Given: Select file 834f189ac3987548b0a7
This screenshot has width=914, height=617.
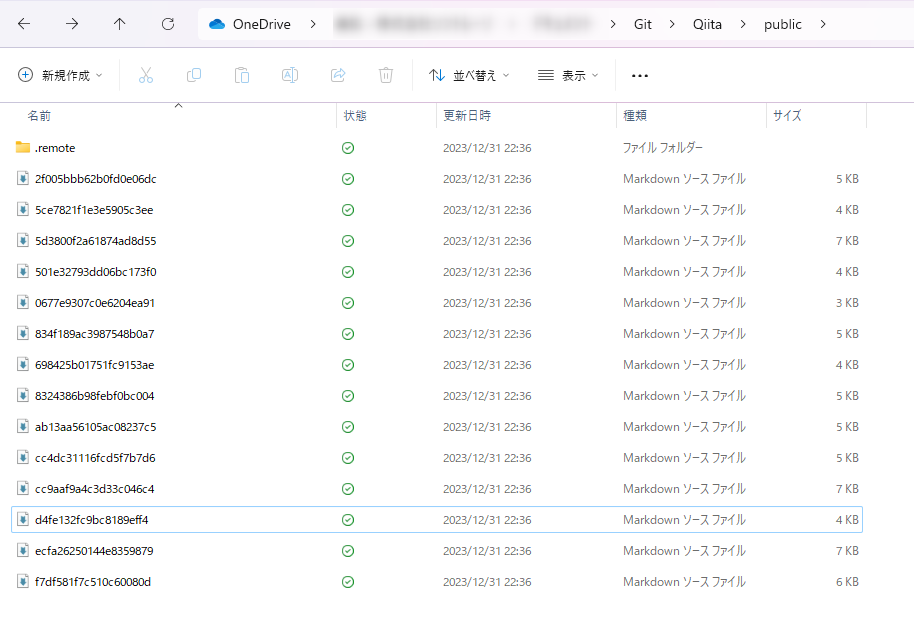Looking at the screenshot, I should pyautogui.click(x=94, y=334).
